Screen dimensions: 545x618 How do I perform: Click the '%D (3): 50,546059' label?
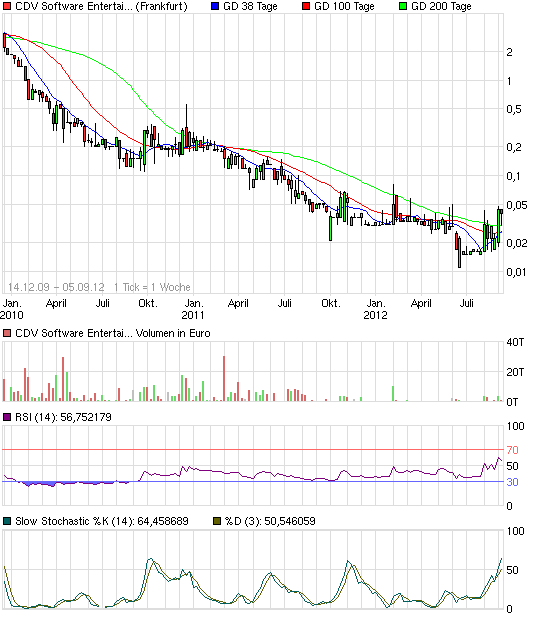(270, 521)
